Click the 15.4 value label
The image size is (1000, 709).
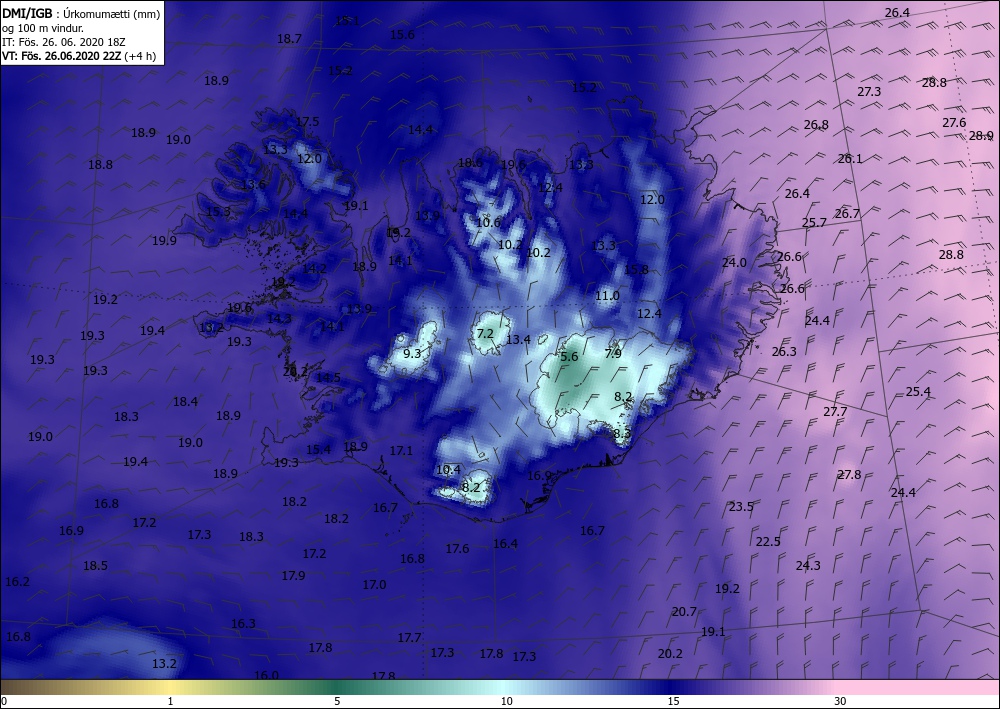coord(318,450)
